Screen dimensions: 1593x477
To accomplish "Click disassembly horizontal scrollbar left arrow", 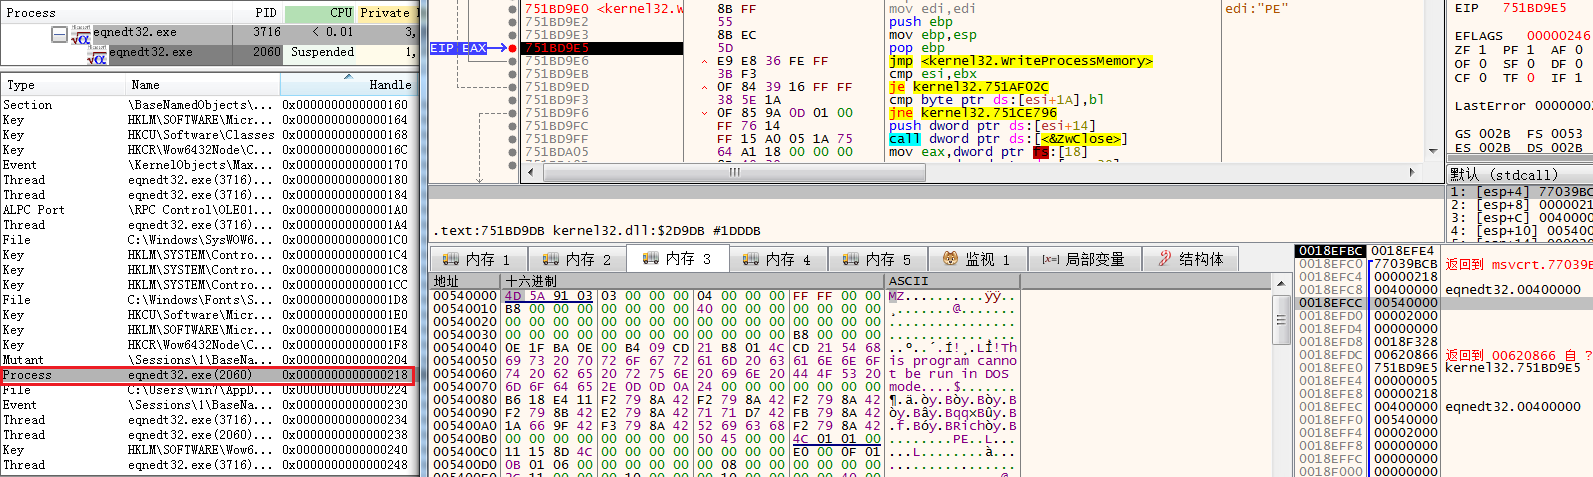I will click(531, 172).
